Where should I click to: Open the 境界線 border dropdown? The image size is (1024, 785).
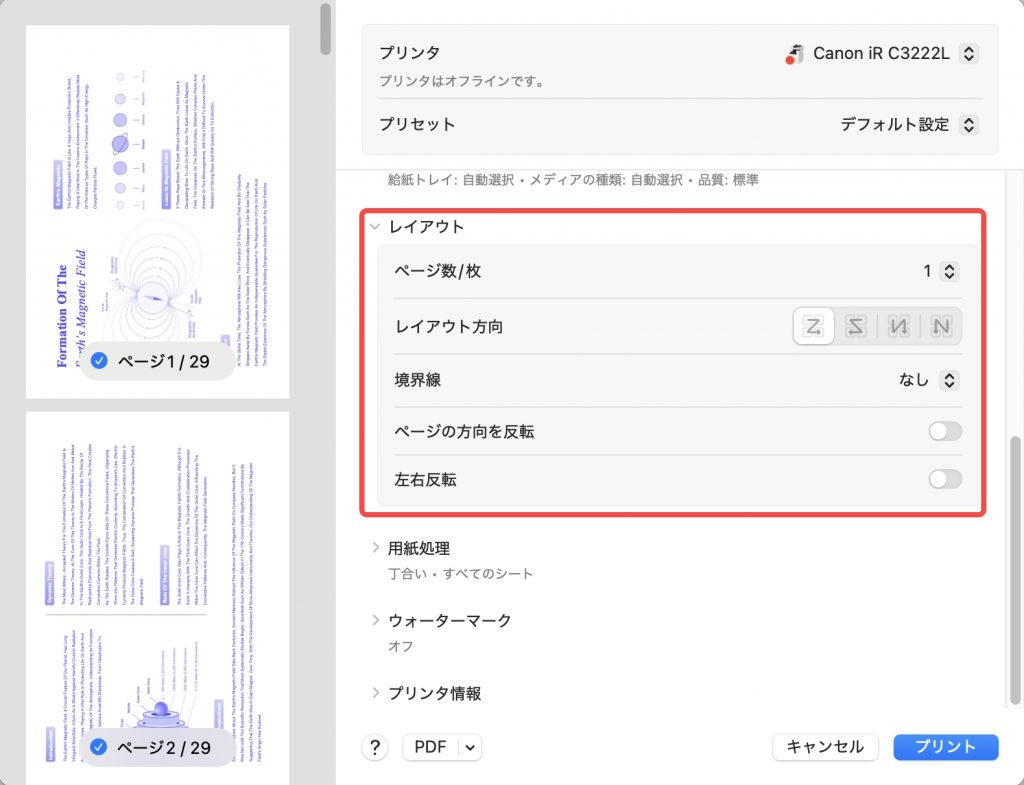pos(950,380)
